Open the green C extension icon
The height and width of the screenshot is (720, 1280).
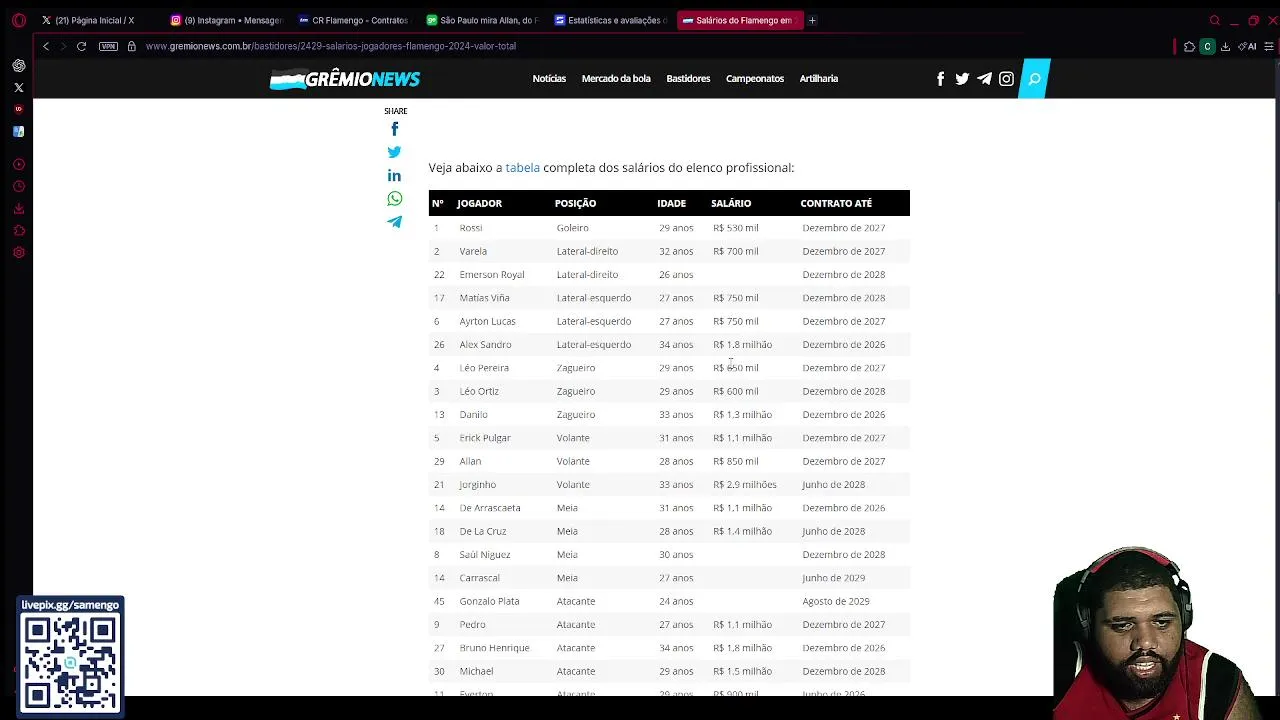tap(1207, 46)
